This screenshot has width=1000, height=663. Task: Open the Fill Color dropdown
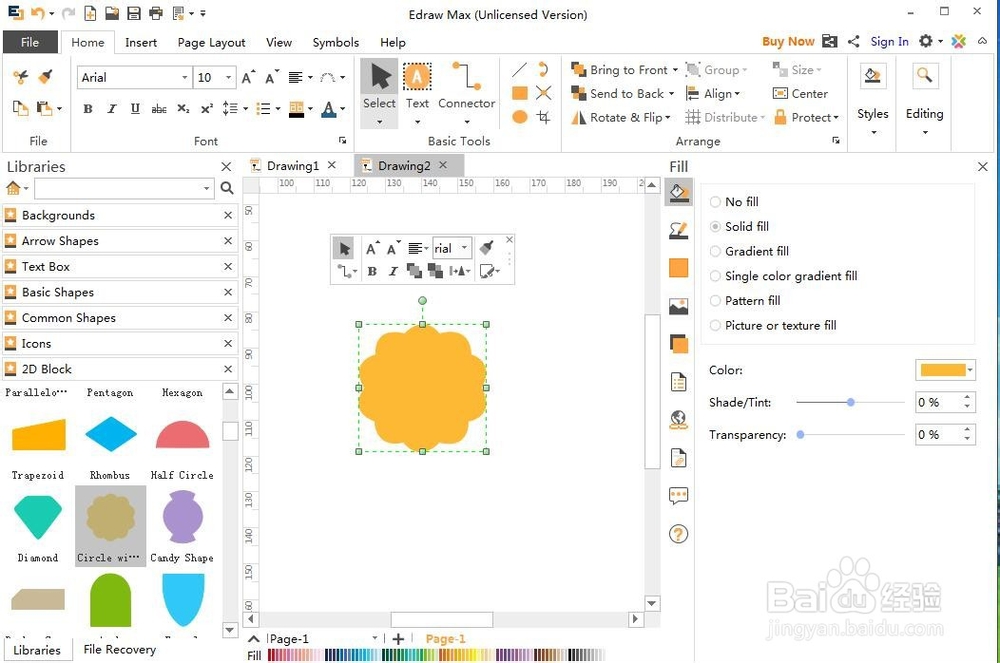point(970,370)
